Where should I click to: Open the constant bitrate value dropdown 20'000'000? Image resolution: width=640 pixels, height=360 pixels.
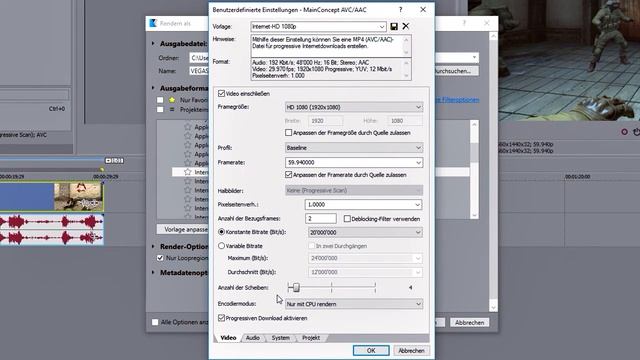click(x=365, y=232)
